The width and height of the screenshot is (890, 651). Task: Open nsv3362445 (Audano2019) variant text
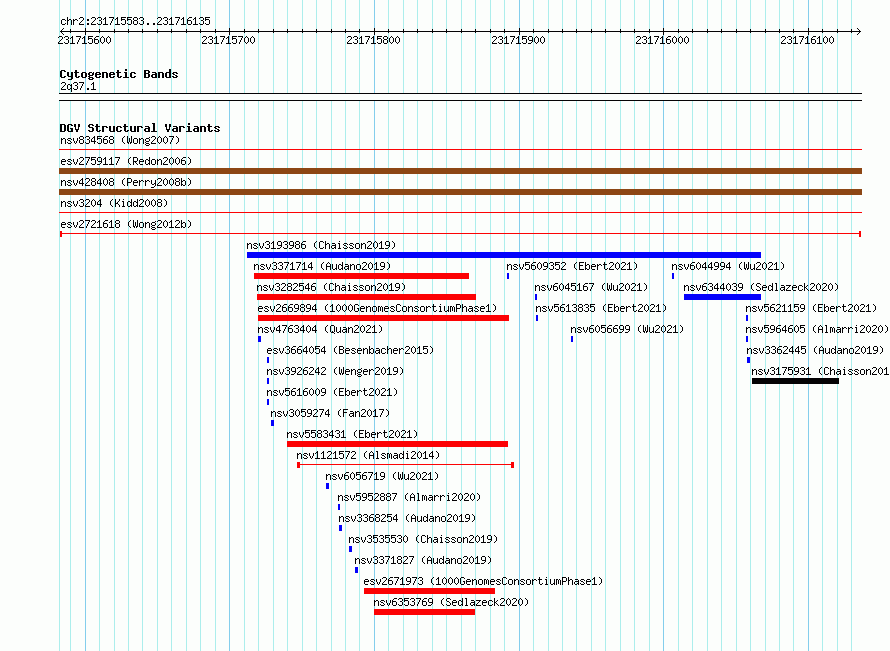(815, 350)
